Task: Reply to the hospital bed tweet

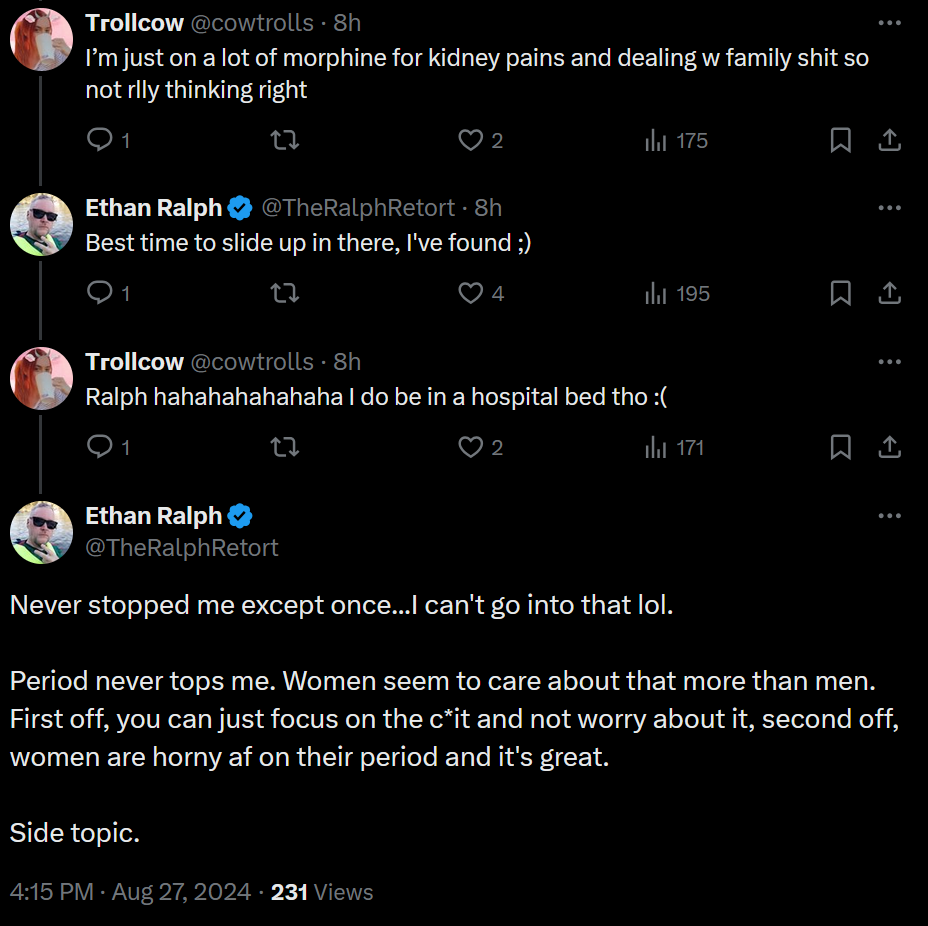Action: 108,447
